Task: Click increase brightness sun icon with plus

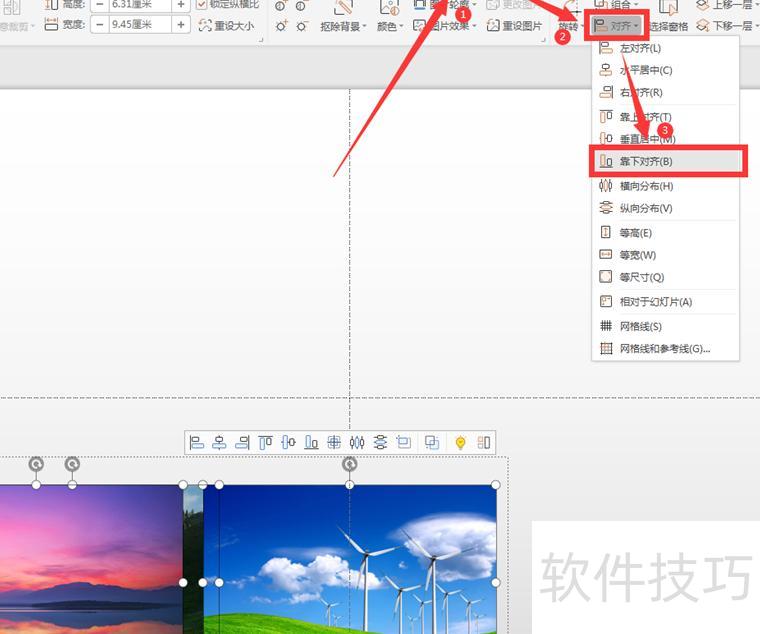Action: pos(281,26)
